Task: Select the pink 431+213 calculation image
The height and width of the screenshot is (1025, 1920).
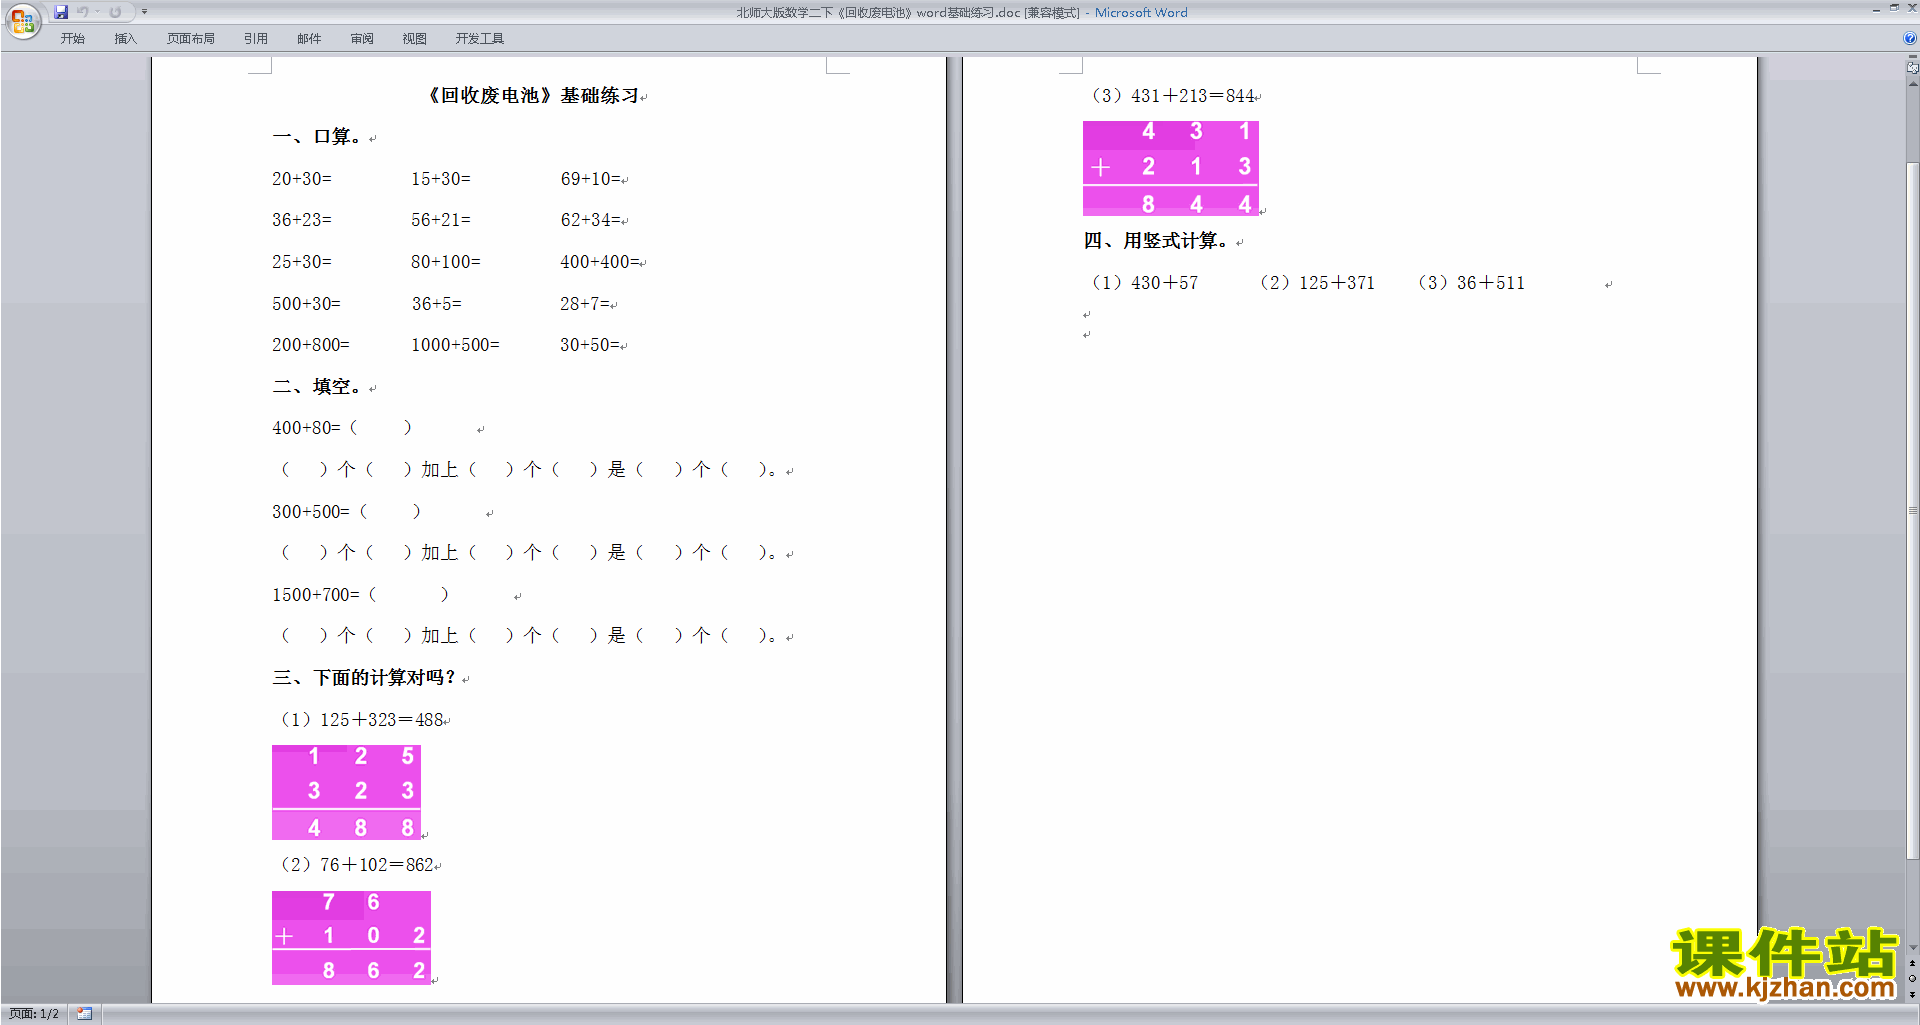Action: pos(1171,168)
